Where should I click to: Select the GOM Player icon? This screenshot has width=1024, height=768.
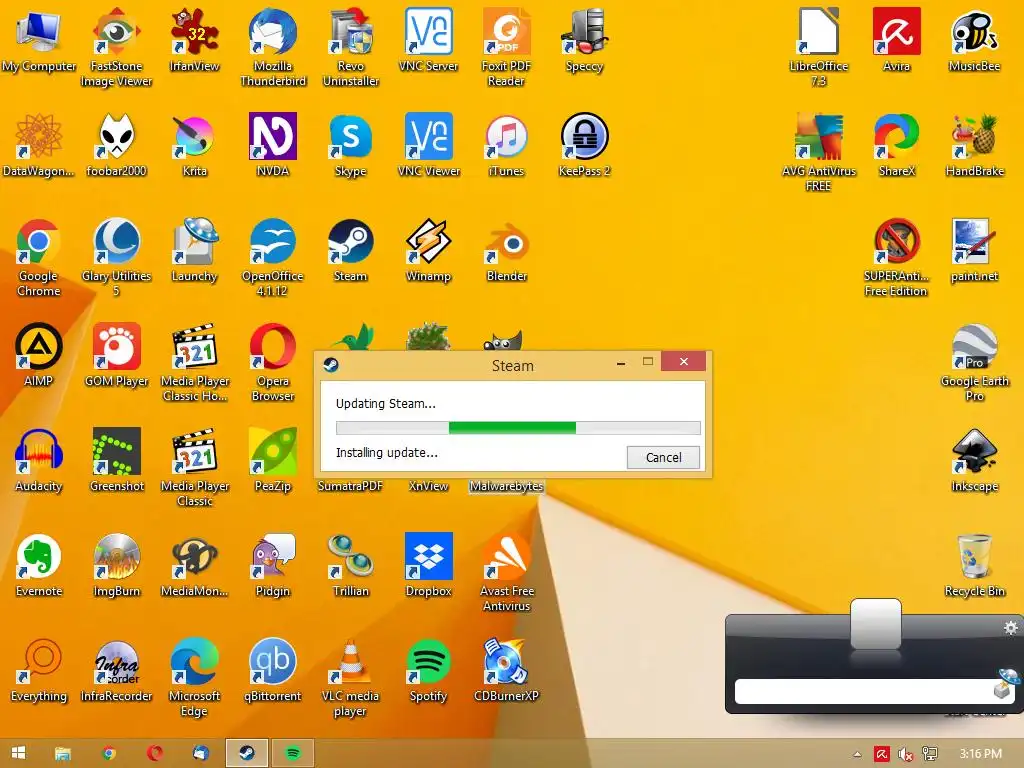click(116, 356)
